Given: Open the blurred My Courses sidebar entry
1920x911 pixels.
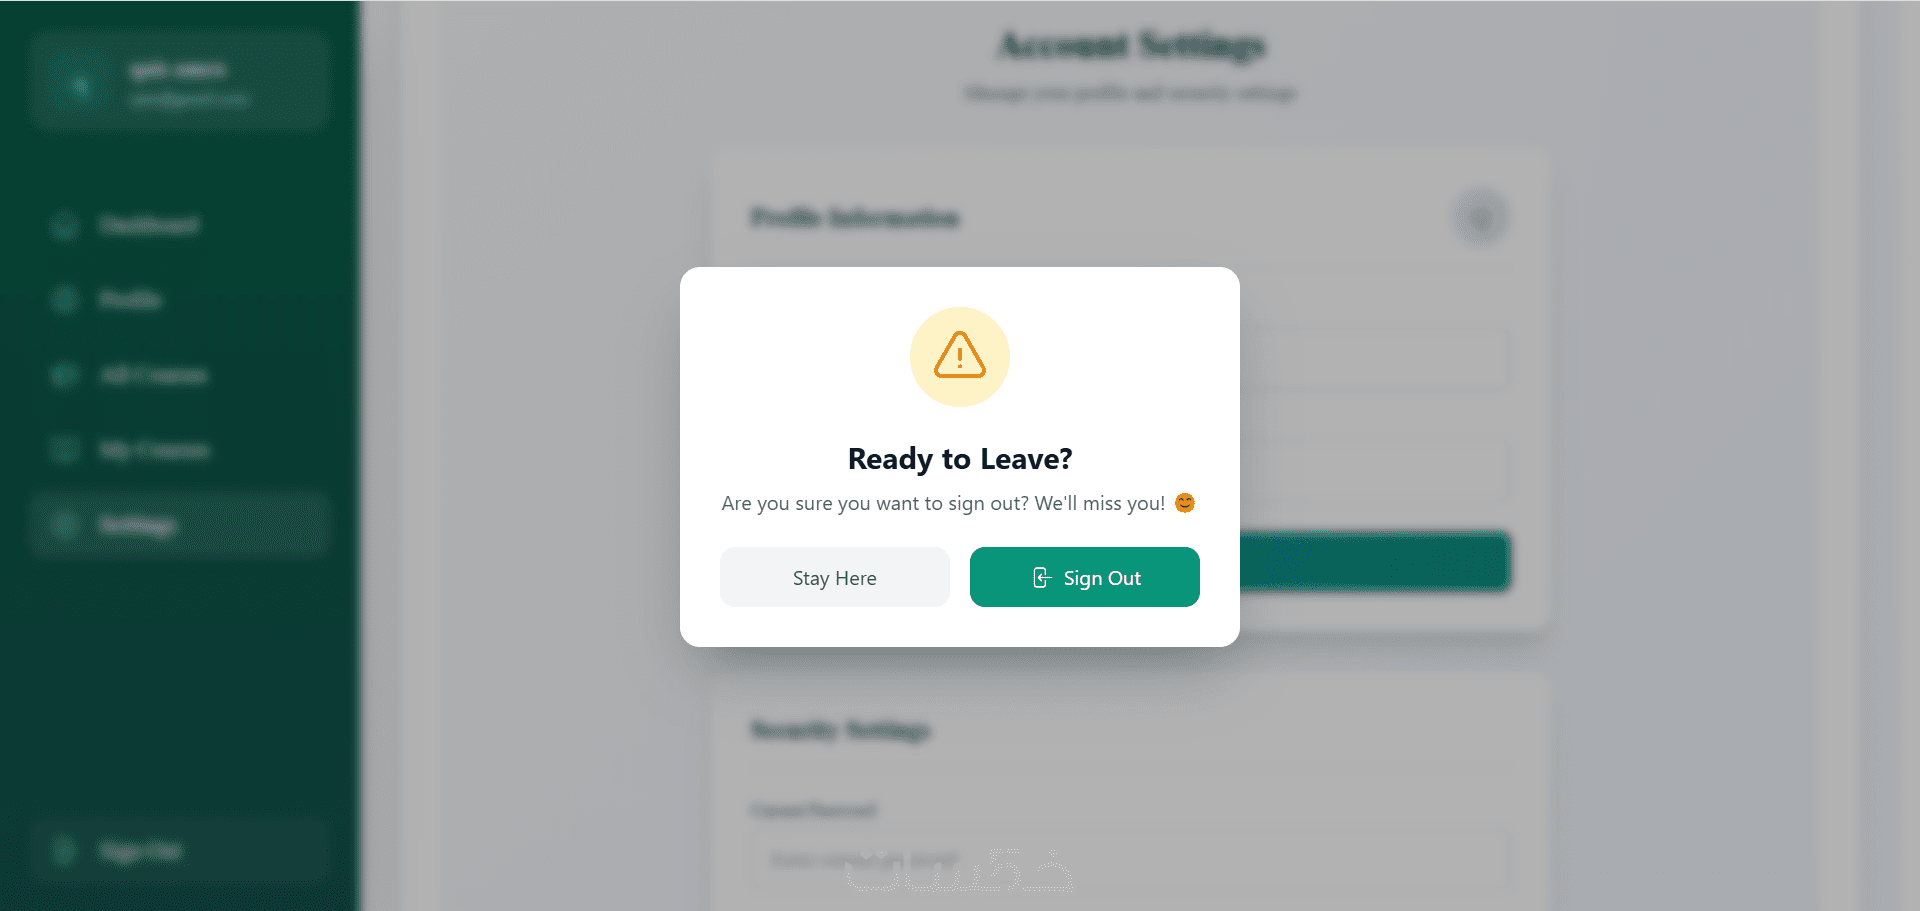Looking at the screenshot, I should point(180,450).
